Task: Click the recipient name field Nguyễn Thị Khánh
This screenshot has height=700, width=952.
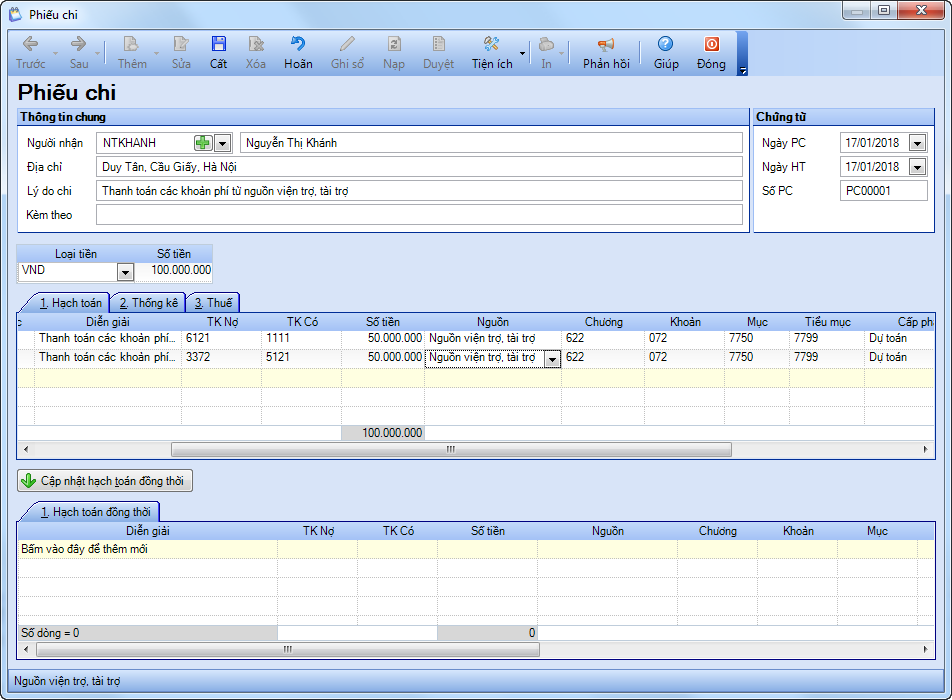Action: click(x=491, y=143)
